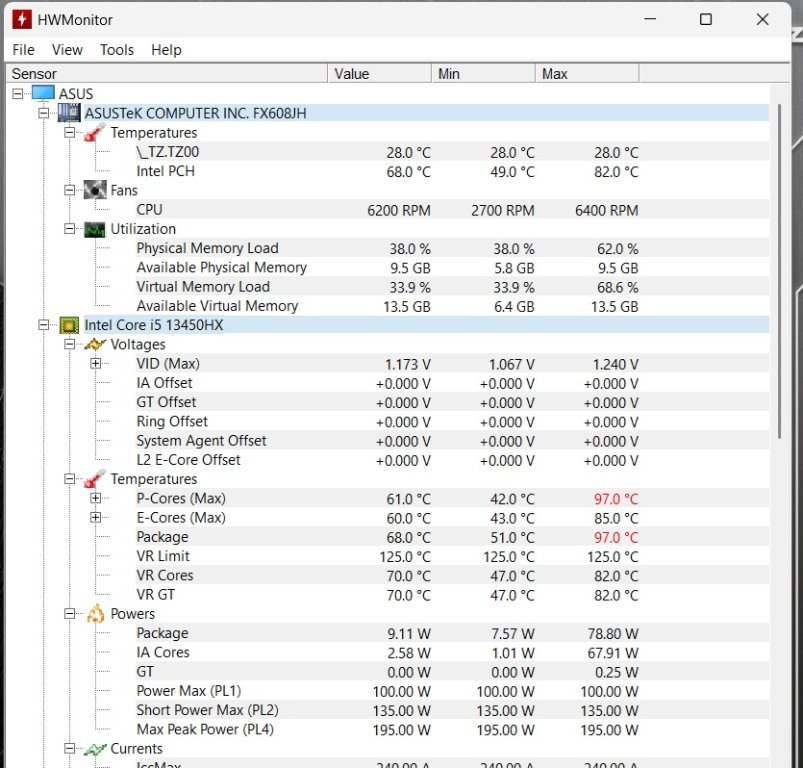Screen dimensions: 803x768
Task: Collapse the root ASUS tree node
Action: [x=19, y=94]
